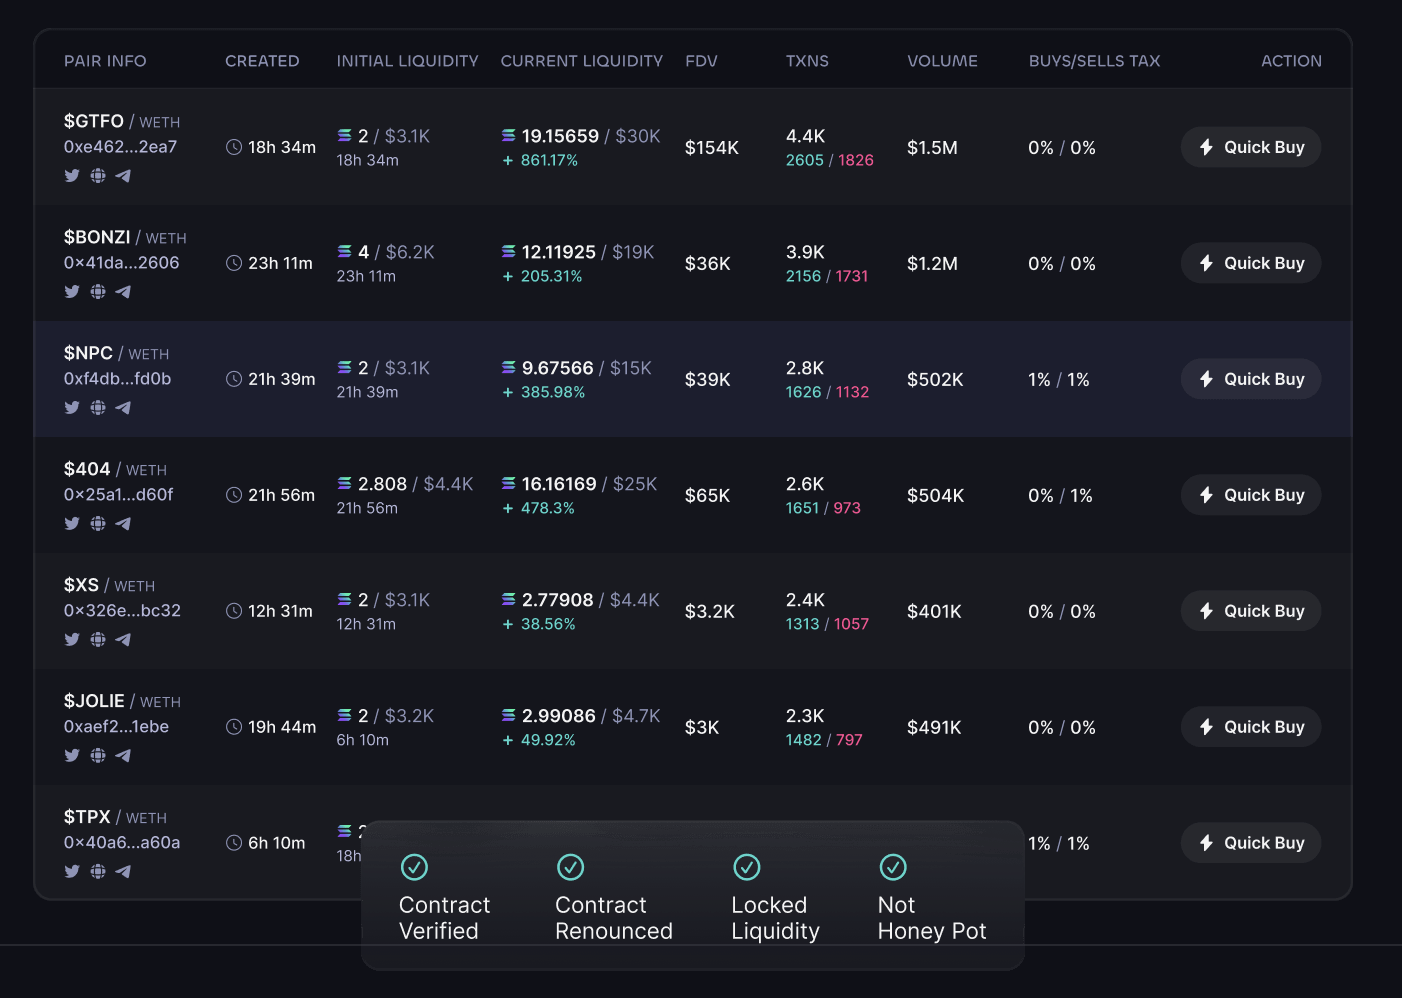
Task: Click the Not Honey Pot check icon
Action: (893, 867)
